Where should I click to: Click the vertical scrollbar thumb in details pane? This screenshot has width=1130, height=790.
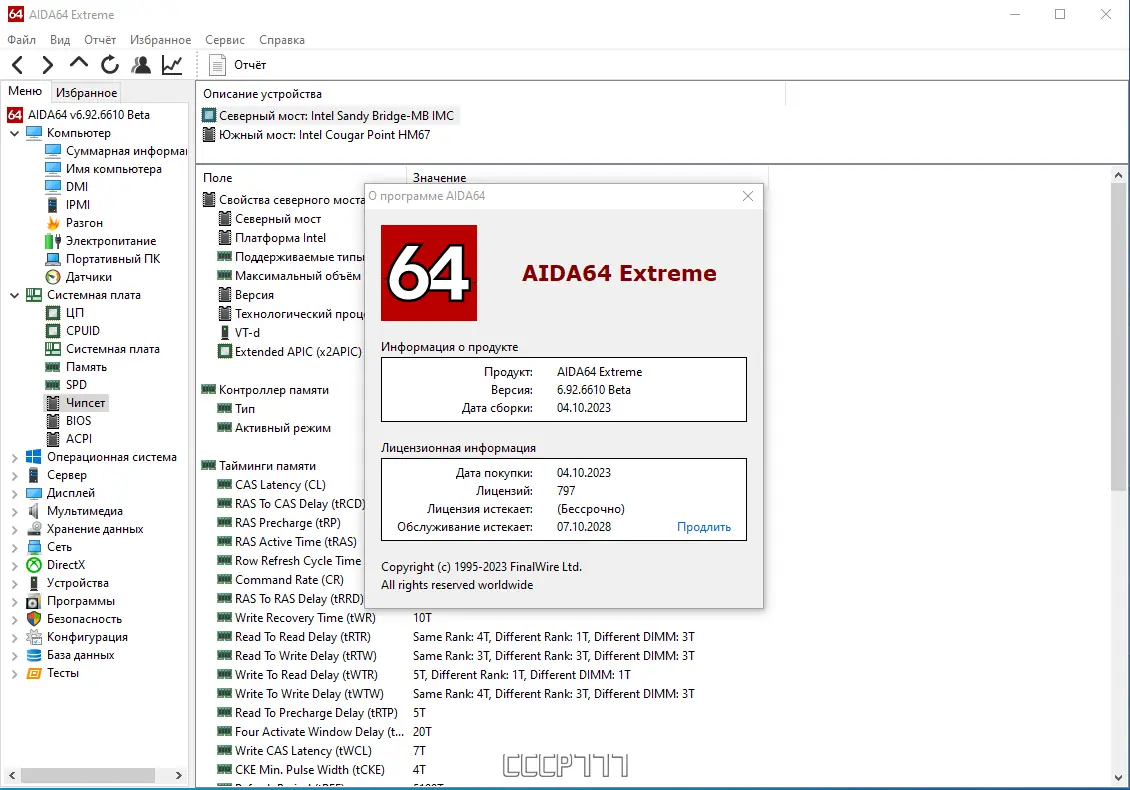(x=1118, y=339)
